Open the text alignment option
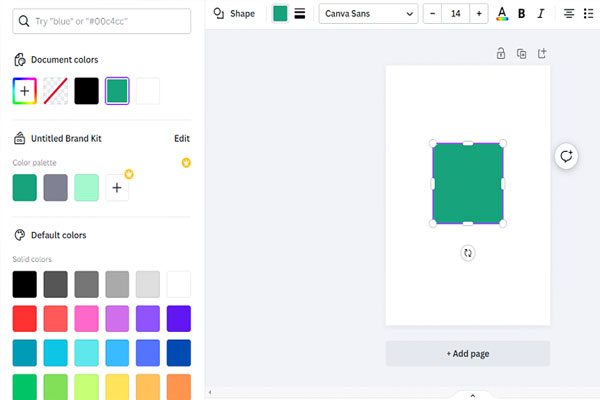Viewport: 600px width, 400px height. 569,14
